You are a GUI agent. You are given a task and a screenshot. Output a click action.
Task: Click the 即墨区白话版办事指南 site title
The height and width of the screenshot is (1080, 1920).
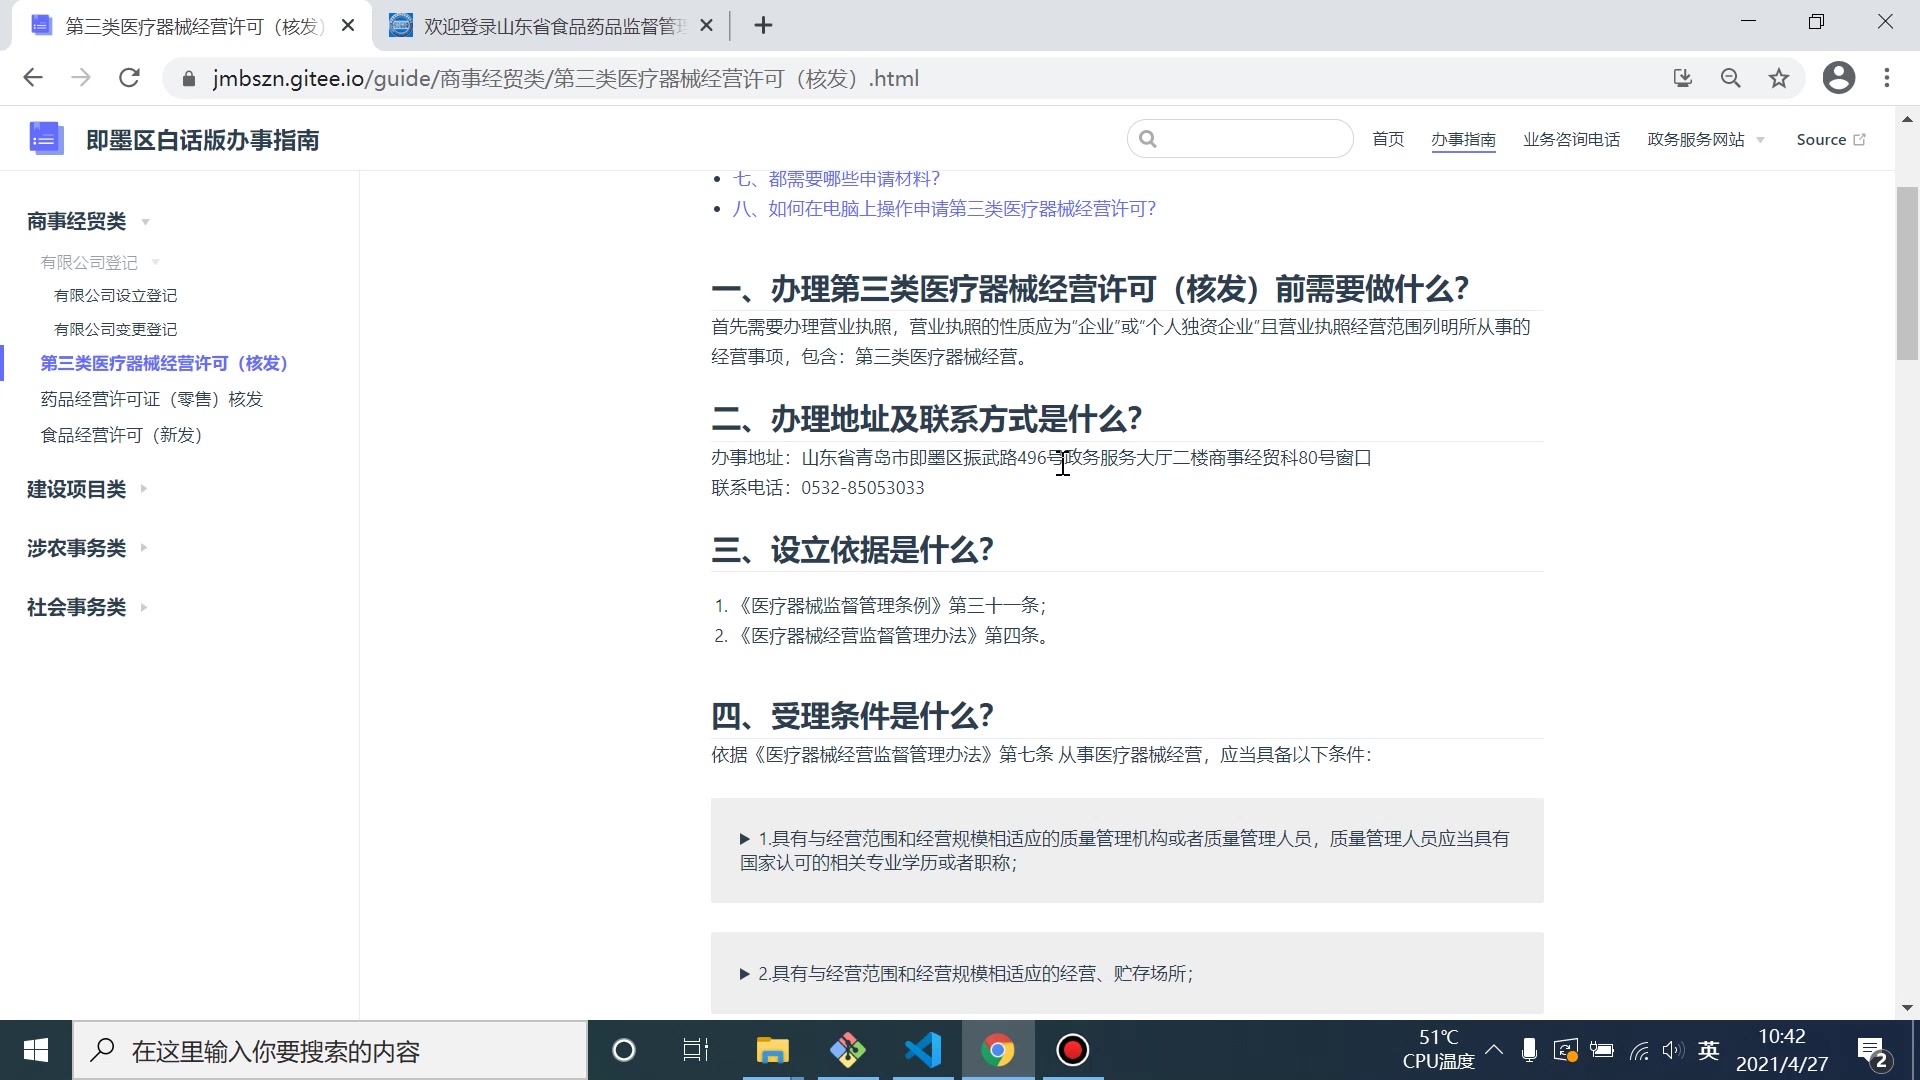[203, 140]
